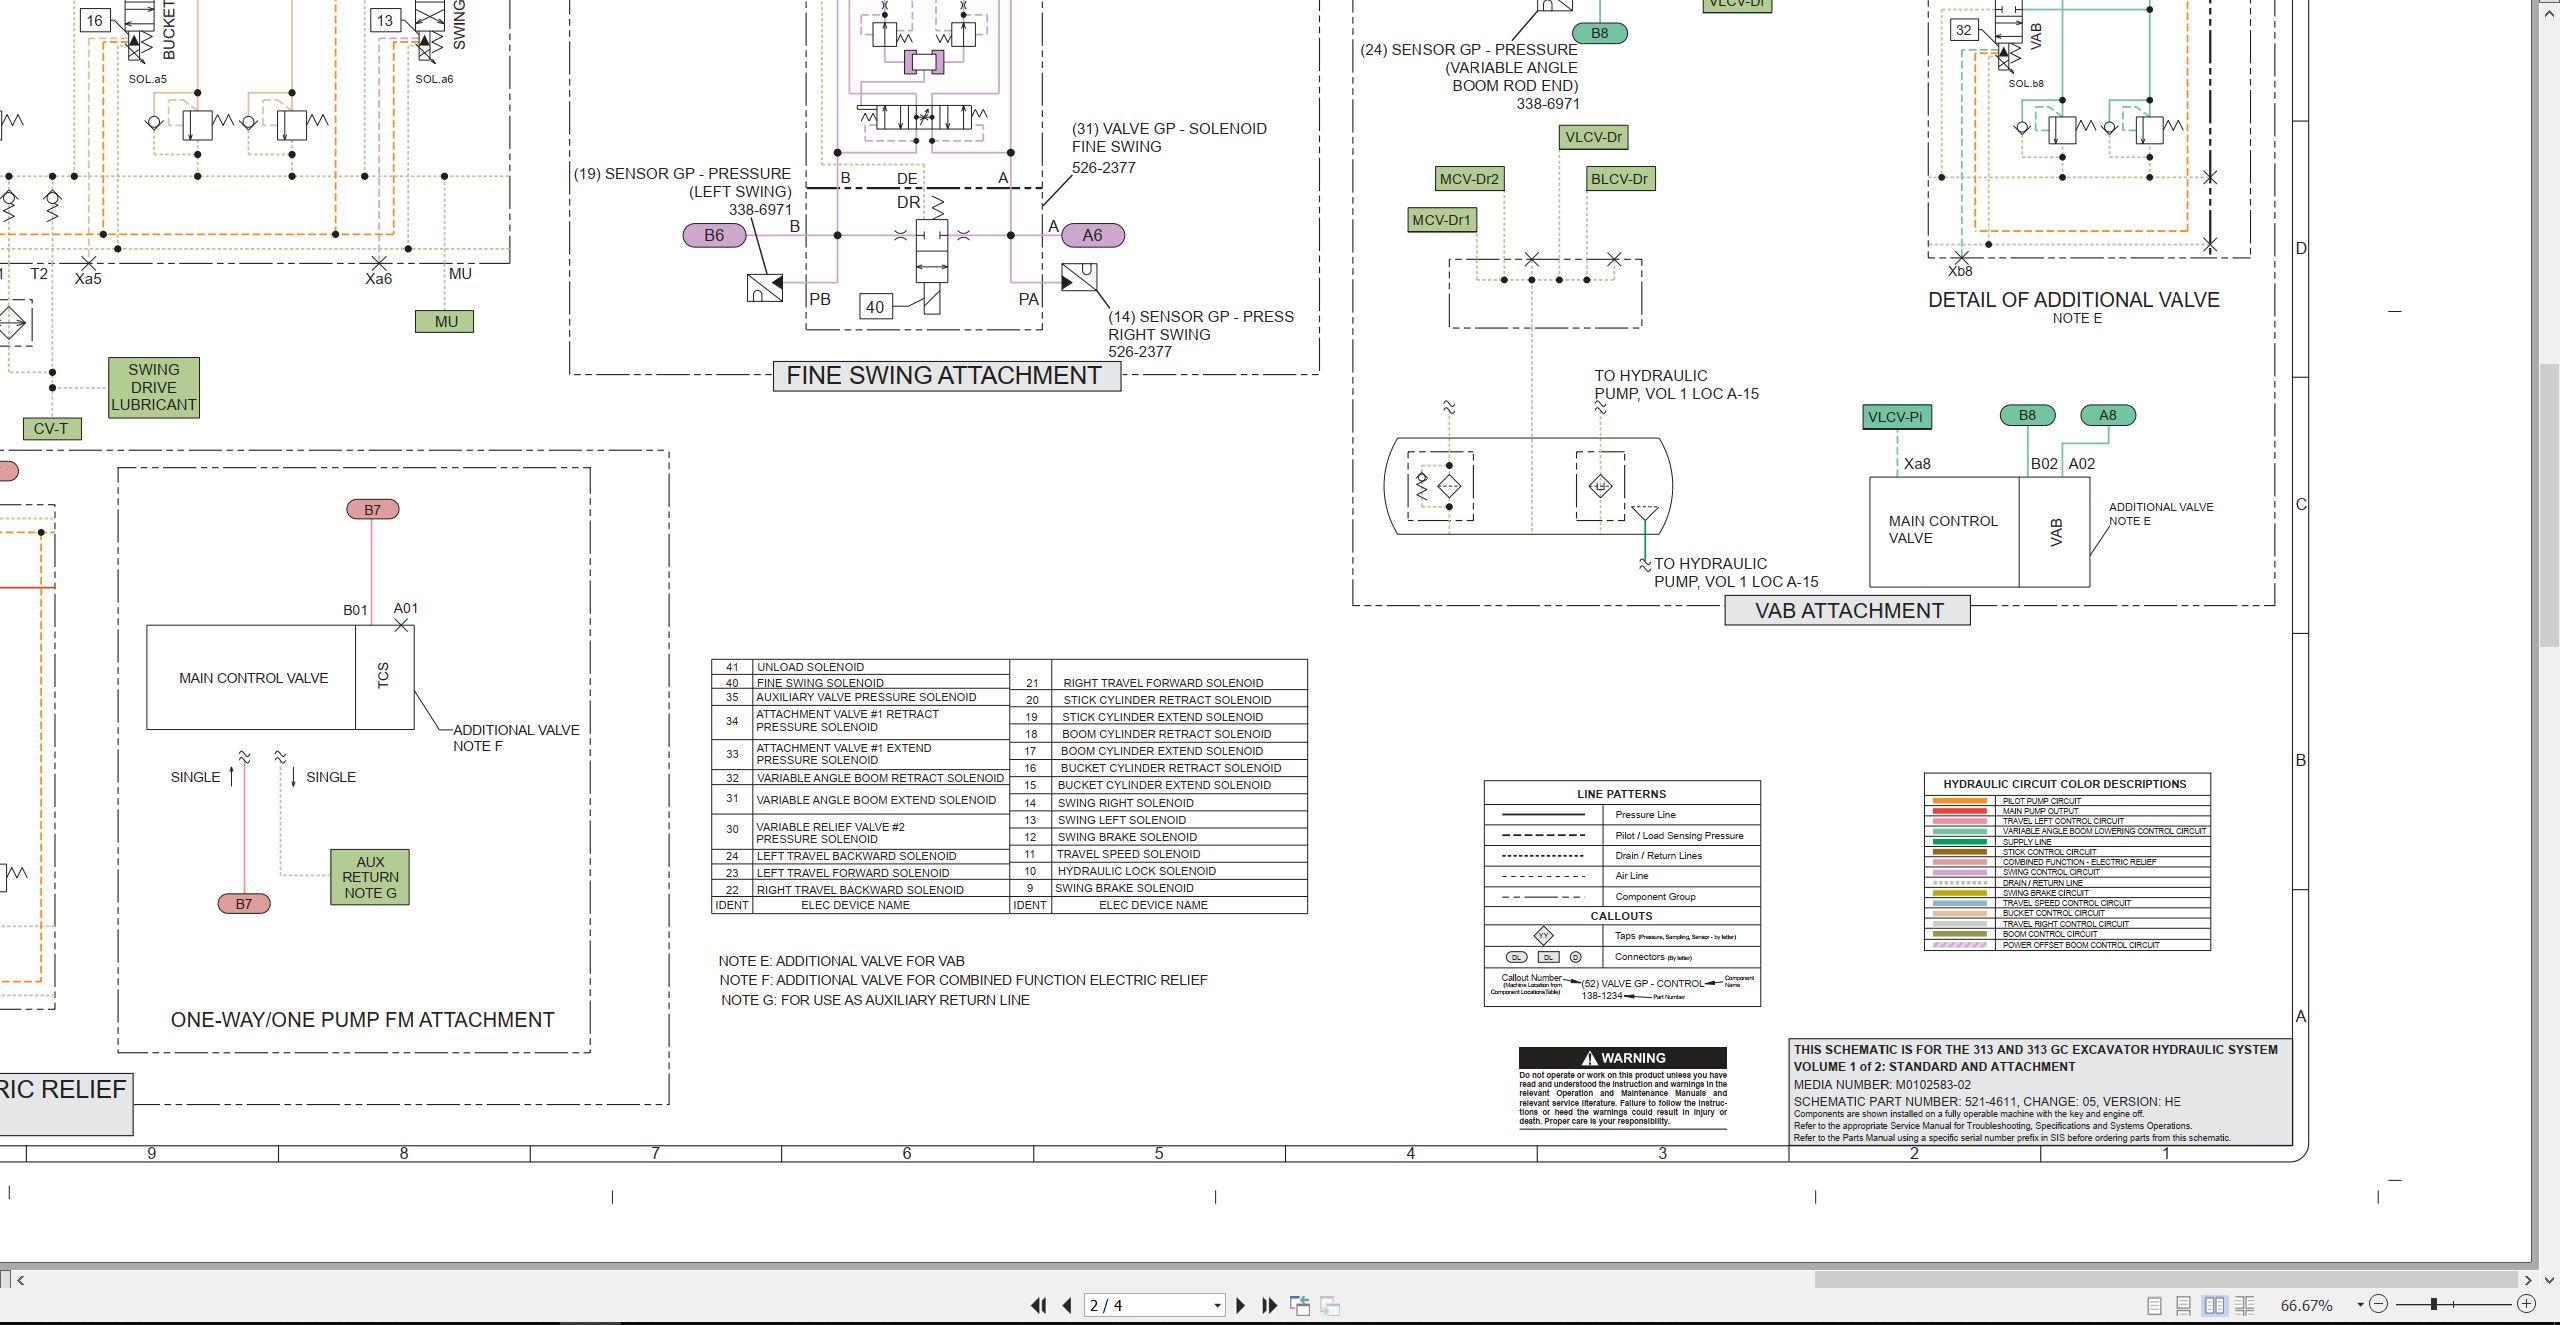
Task: Click the MCV-Dr2 label box
Action: pyautogui.click(x=1469, y=179)
